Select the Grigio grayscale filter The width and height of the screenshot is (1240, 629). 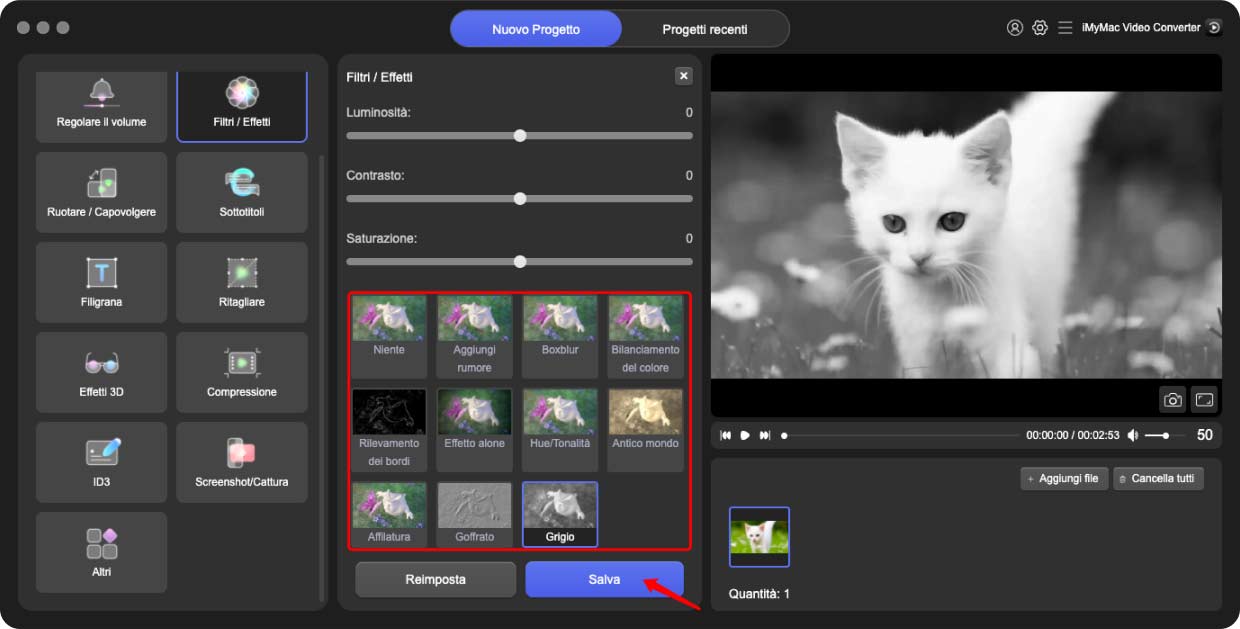(560, 514)
